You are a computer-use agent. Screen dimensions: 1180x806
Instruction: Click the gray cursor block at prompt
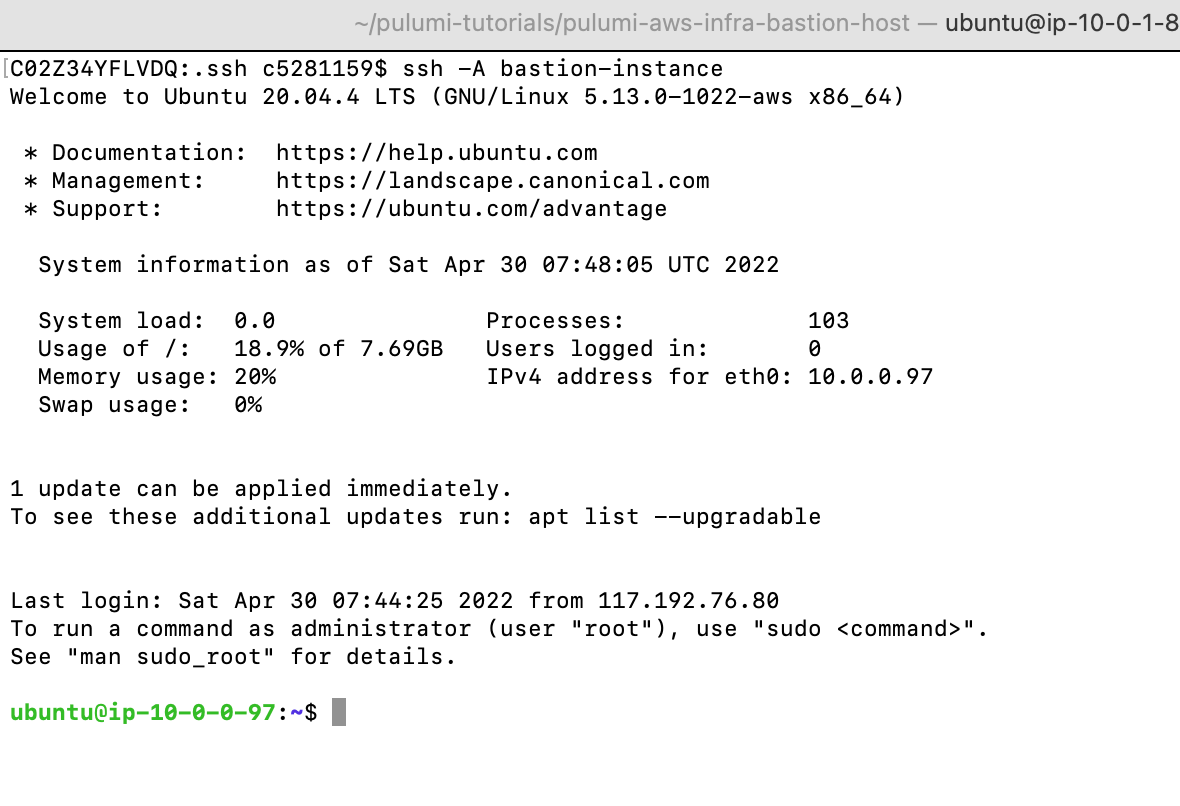pyautogui.click(x=339, y=712)
